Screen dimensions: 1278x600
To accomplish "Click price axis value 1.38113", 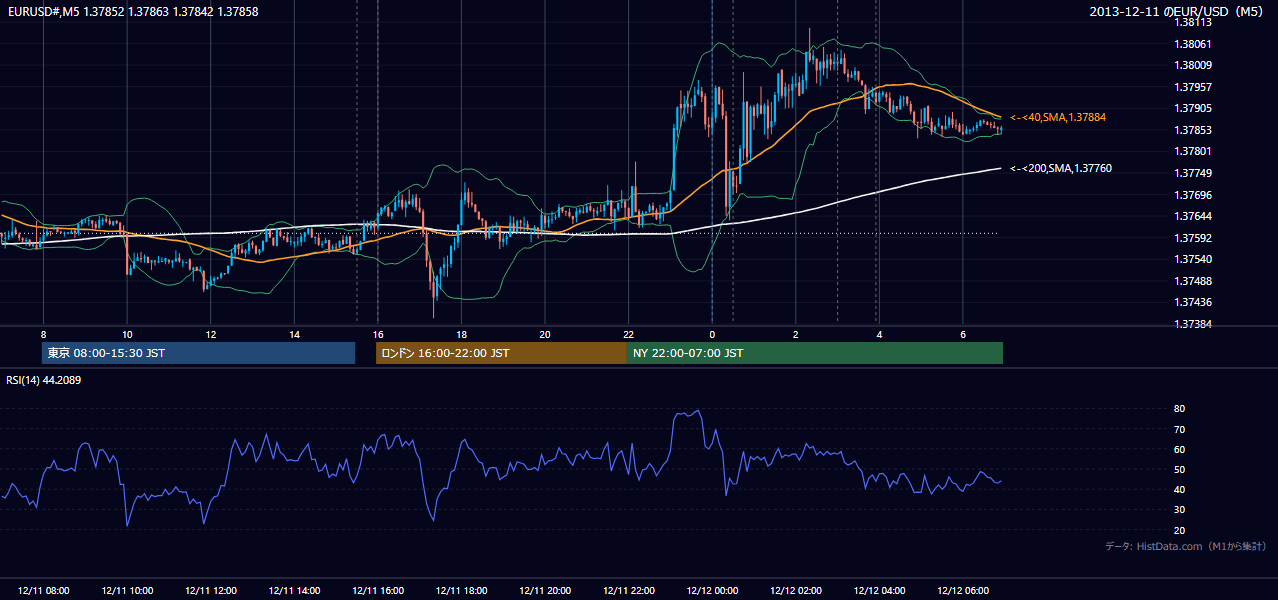I will (x=1193, y=22).
